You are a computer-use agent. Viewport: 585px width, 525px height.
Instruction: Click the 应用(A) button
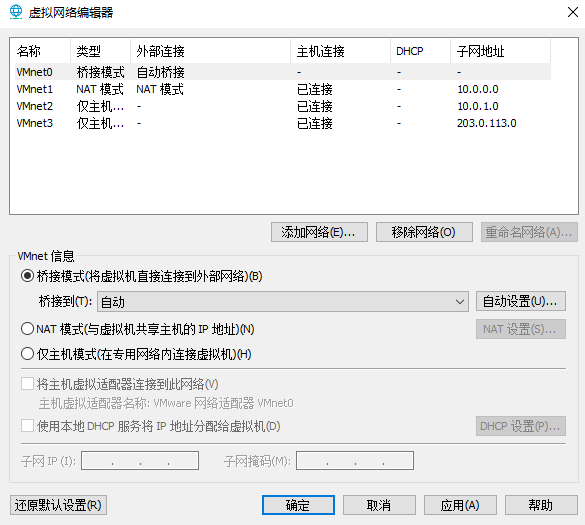pos(460,505)
